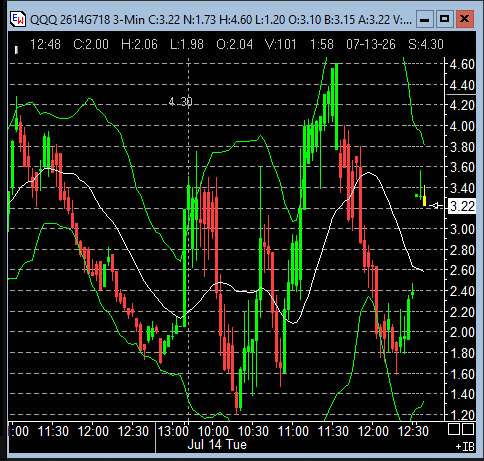Viewport: 484px width, 461px height.
Task: Click the S:4.30 study value readout
Action: tap(426, 44)
